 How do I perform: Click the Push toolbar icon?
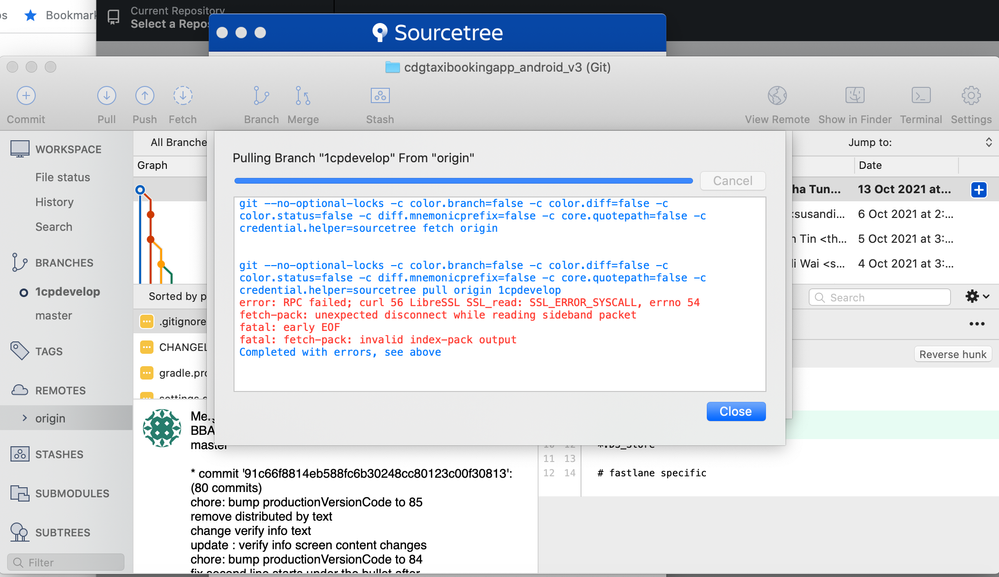[x=145, y=96]
